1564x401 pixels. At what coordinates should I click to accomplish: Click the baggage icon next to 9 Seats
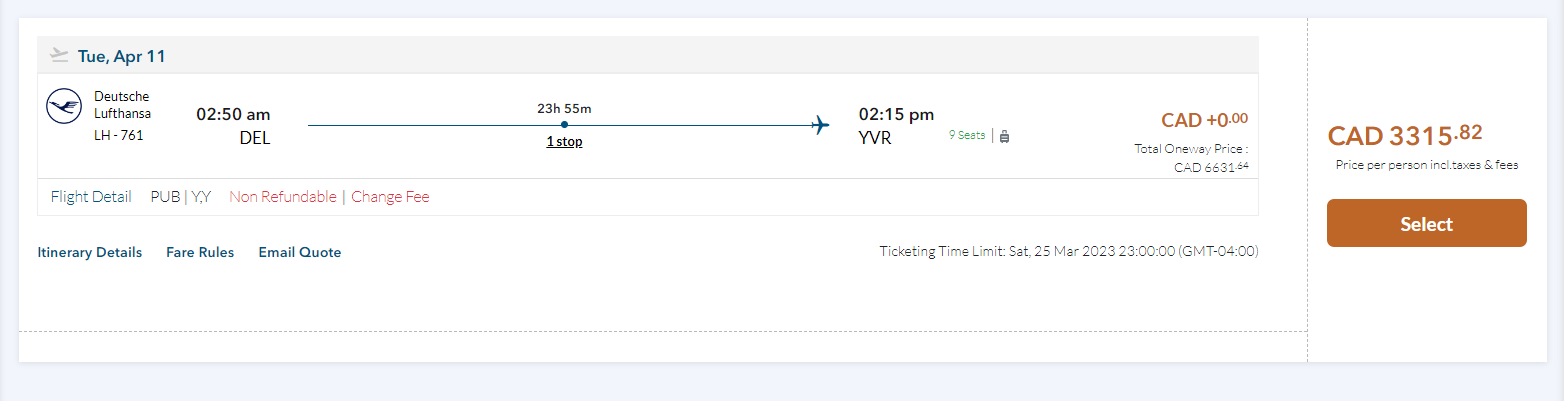point(1004,136)
